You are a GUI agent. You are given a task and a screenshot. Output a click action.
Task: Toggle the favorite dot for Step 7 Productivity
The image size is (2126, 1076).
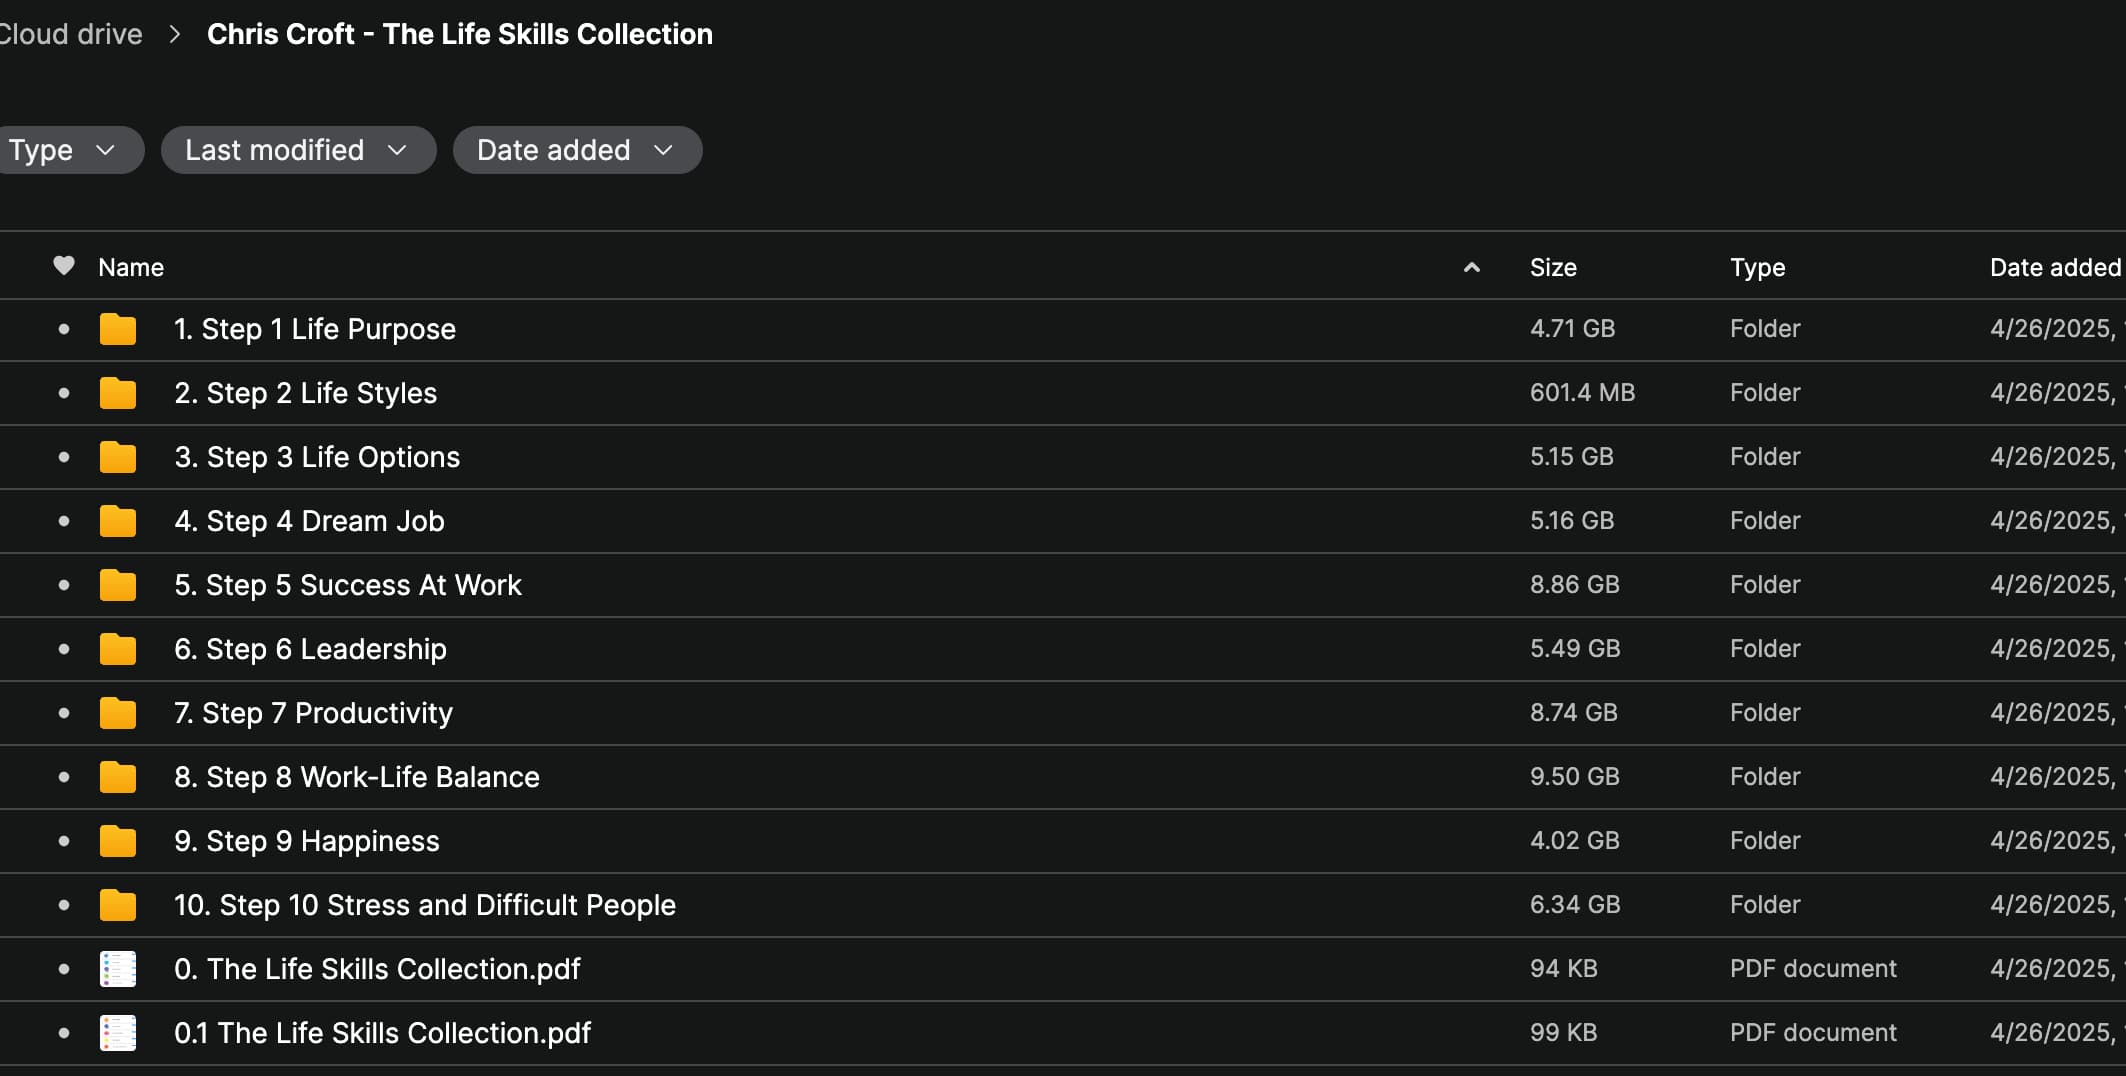64,713
